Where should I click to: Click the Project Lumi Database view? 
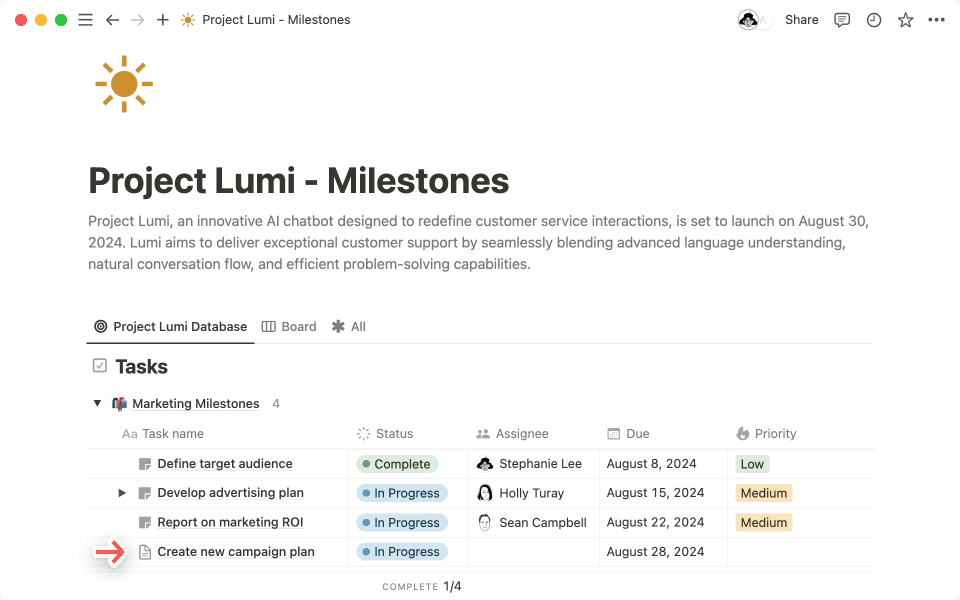pos(170,326)
